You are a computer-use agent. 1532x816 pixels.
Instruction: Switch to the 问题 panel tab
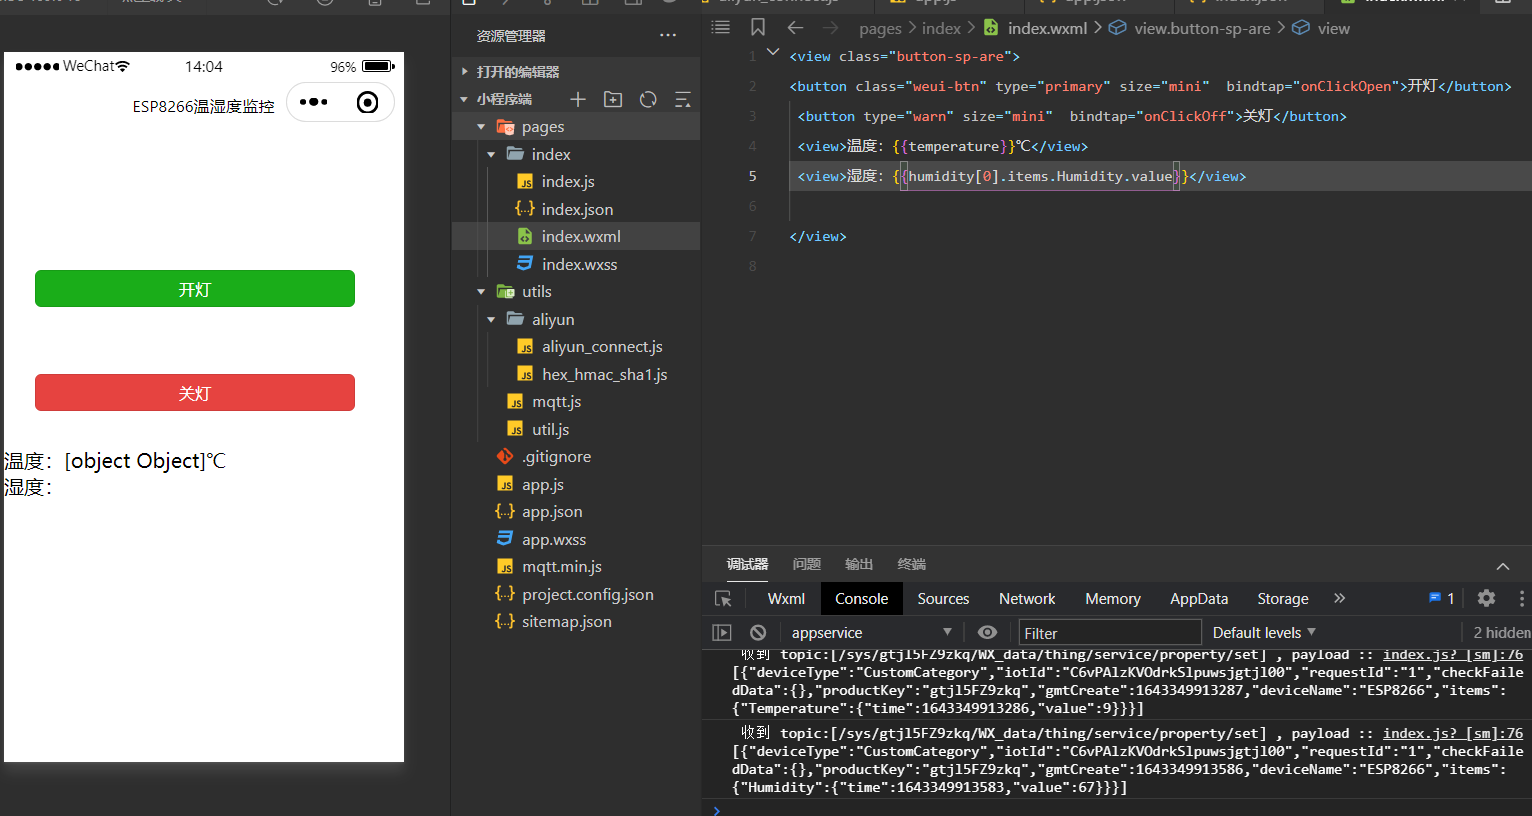(806, 564)
